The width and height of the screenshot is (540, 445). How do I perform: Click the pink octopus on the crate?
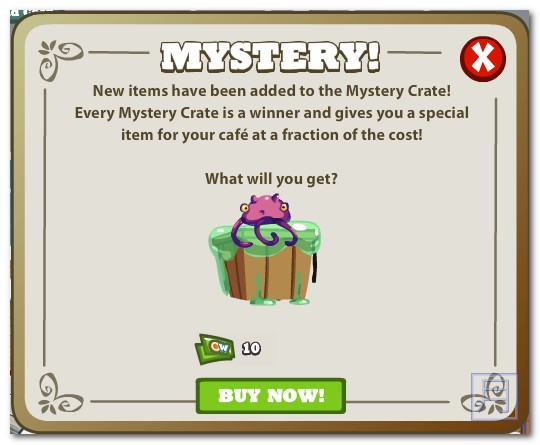264,220
